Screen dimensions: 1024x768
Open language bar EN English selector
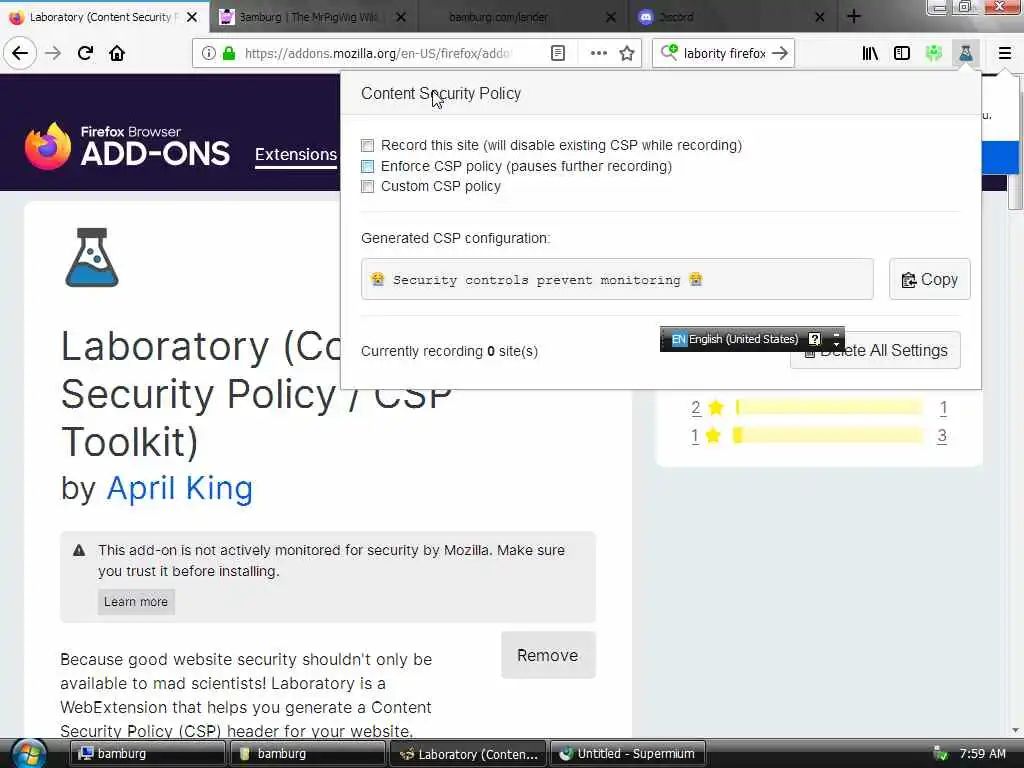(x=735, y=339)
